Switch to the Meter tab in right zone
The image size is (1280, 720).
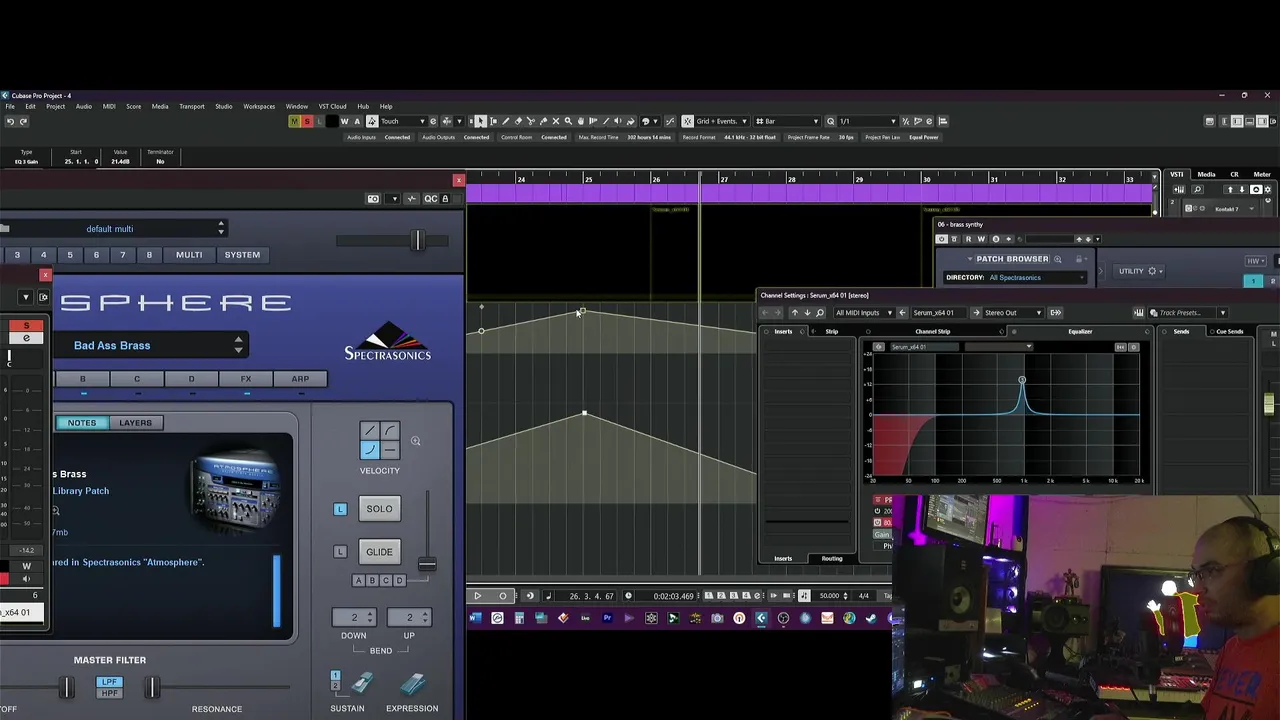1262,174
